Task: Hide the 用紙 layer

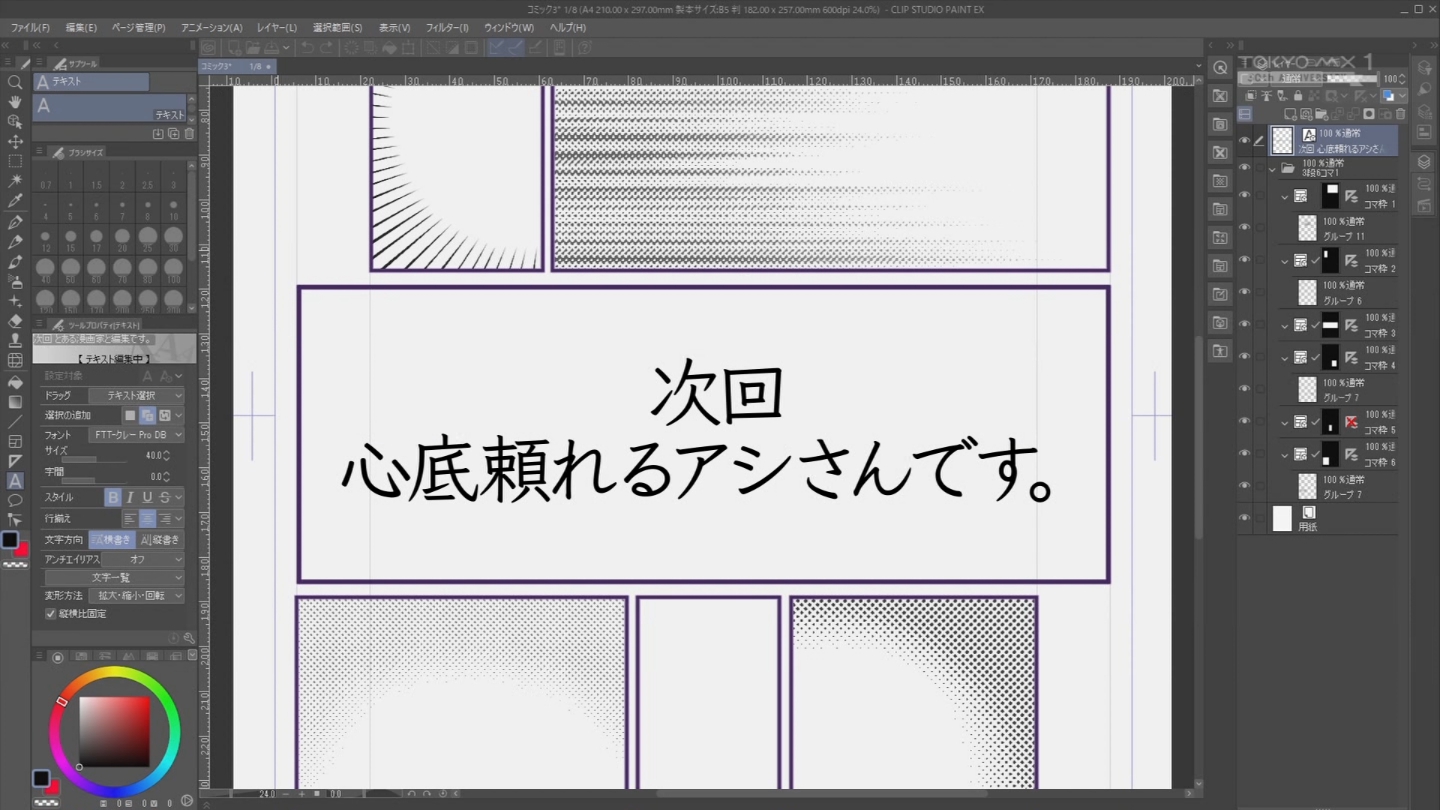Action: (1245, 518)
